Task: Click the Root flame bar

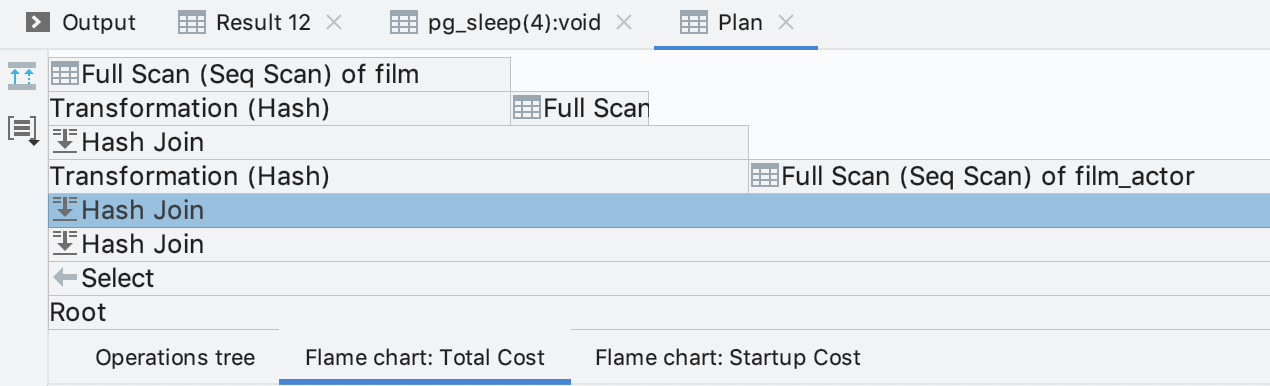Action: pyautogui.click(x=659, y=312)
